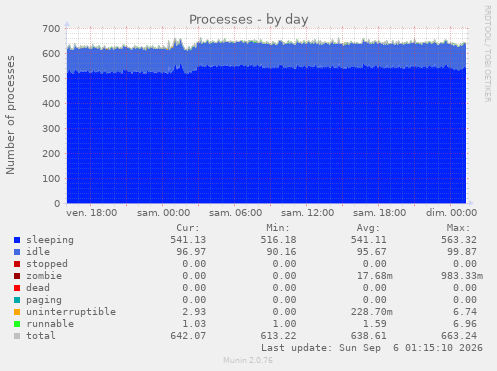Screen dimensions: 497x371
Task: Click the paging legend color swatch
Action: tap(17, 300)
